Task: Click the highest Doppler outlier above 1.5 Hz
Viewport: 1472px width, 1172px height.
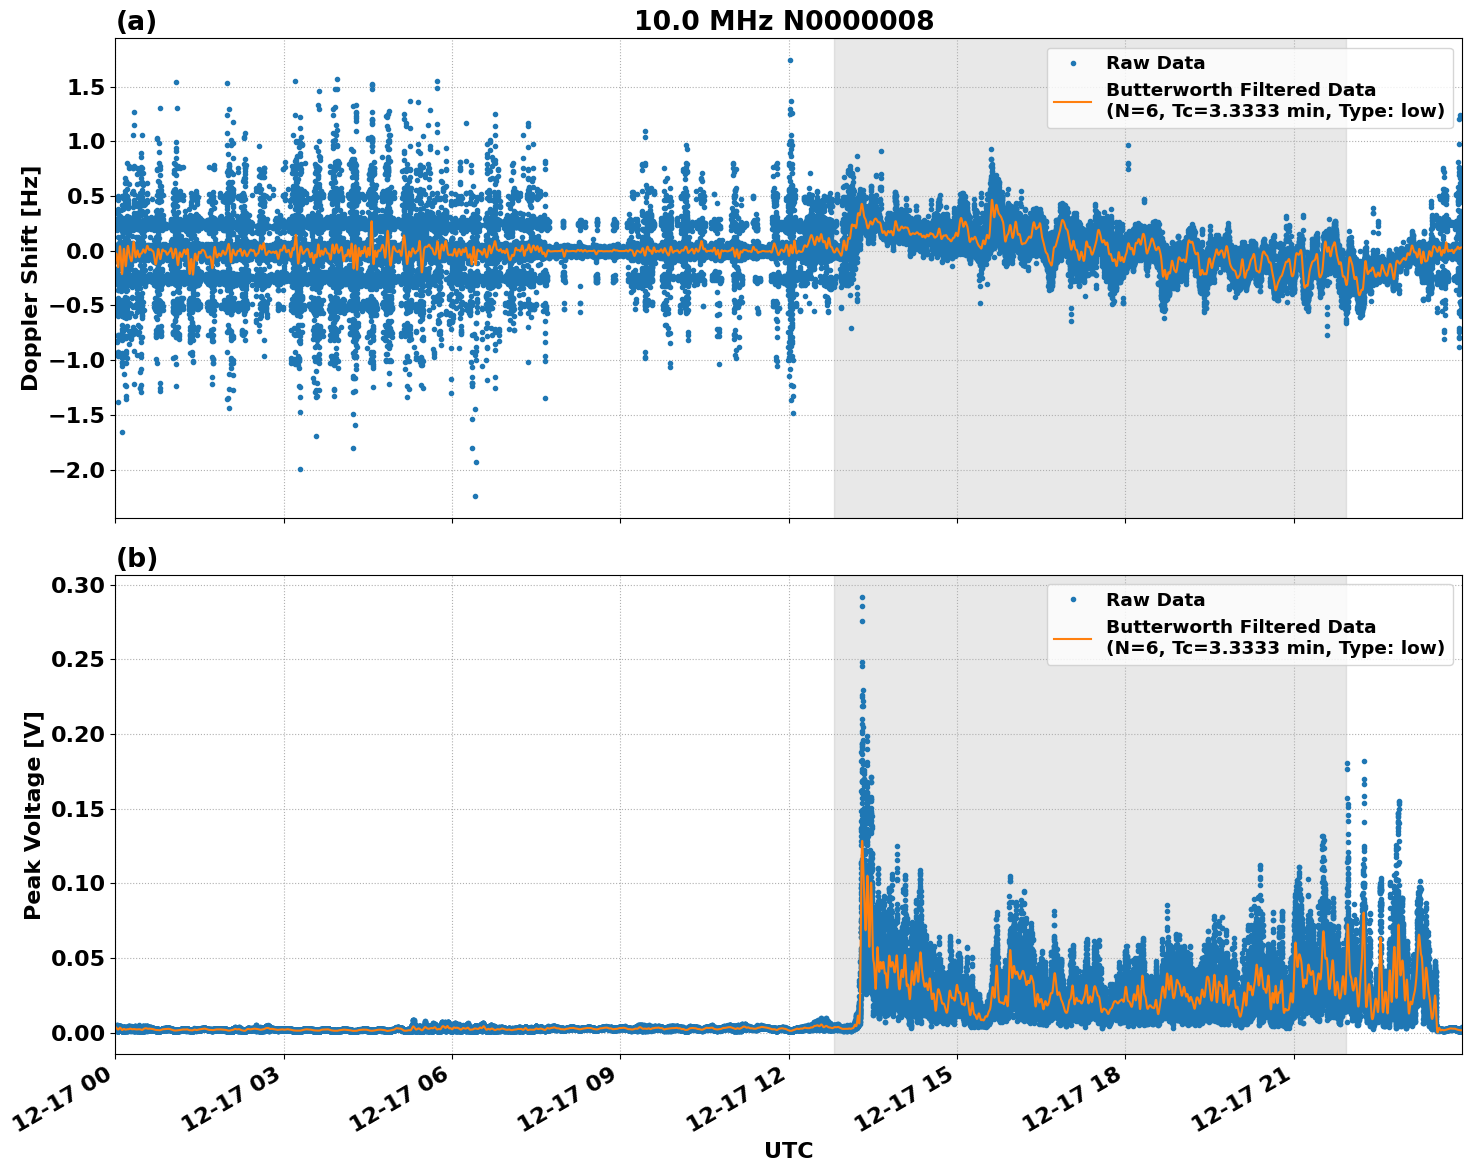Action: tap(790, 58)
